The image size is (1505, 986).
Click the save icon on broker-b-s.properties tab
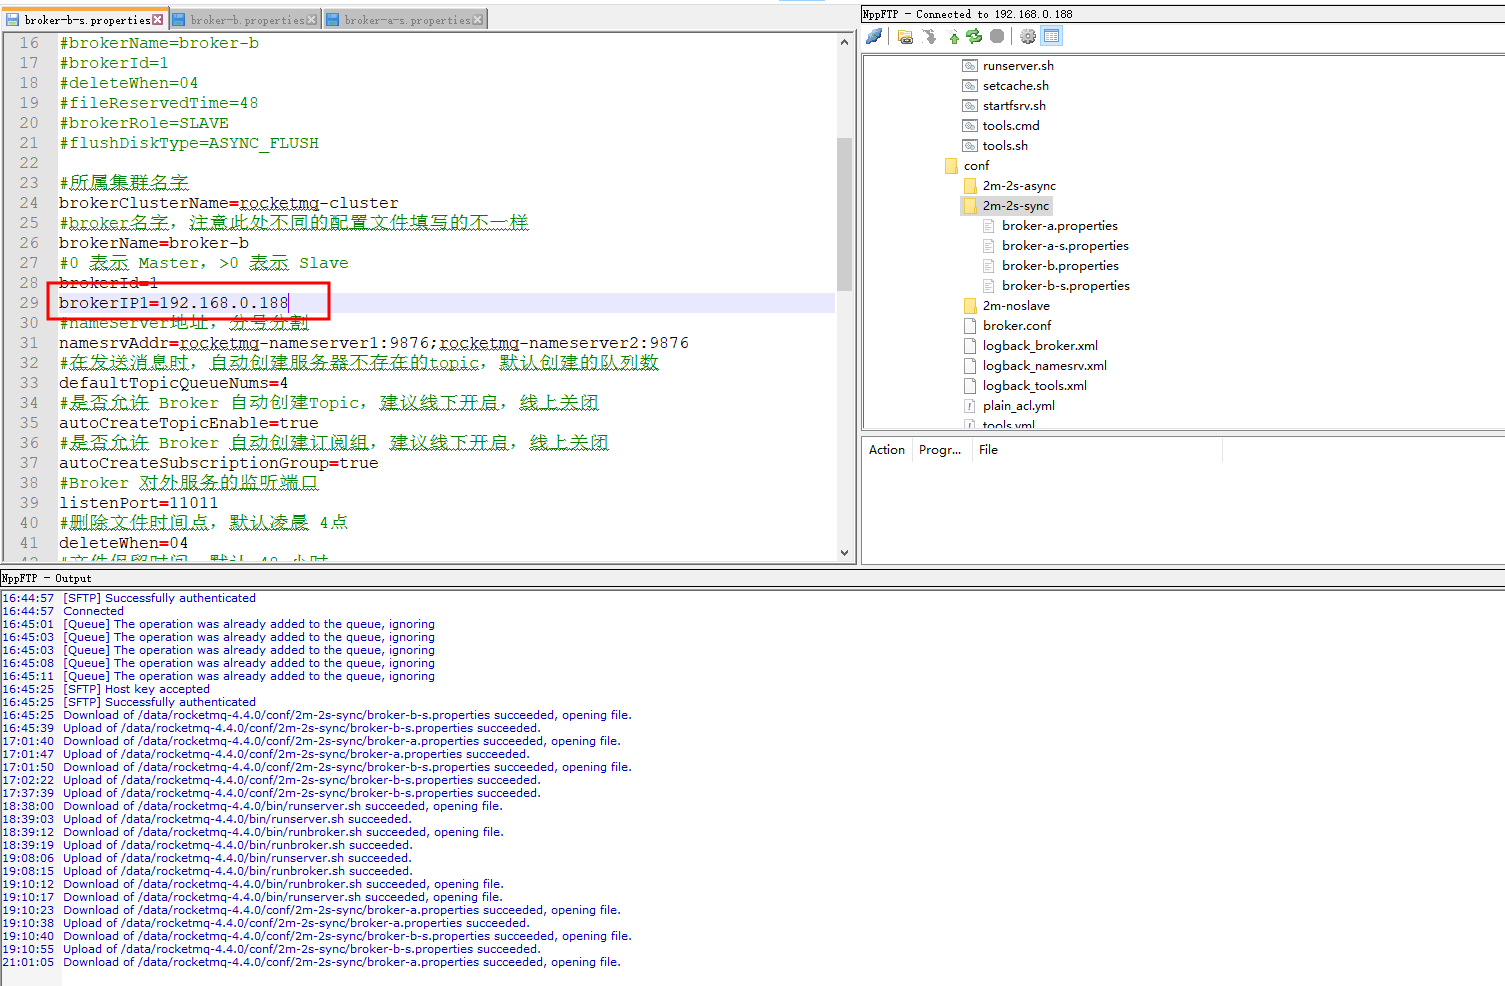point(11,17)
